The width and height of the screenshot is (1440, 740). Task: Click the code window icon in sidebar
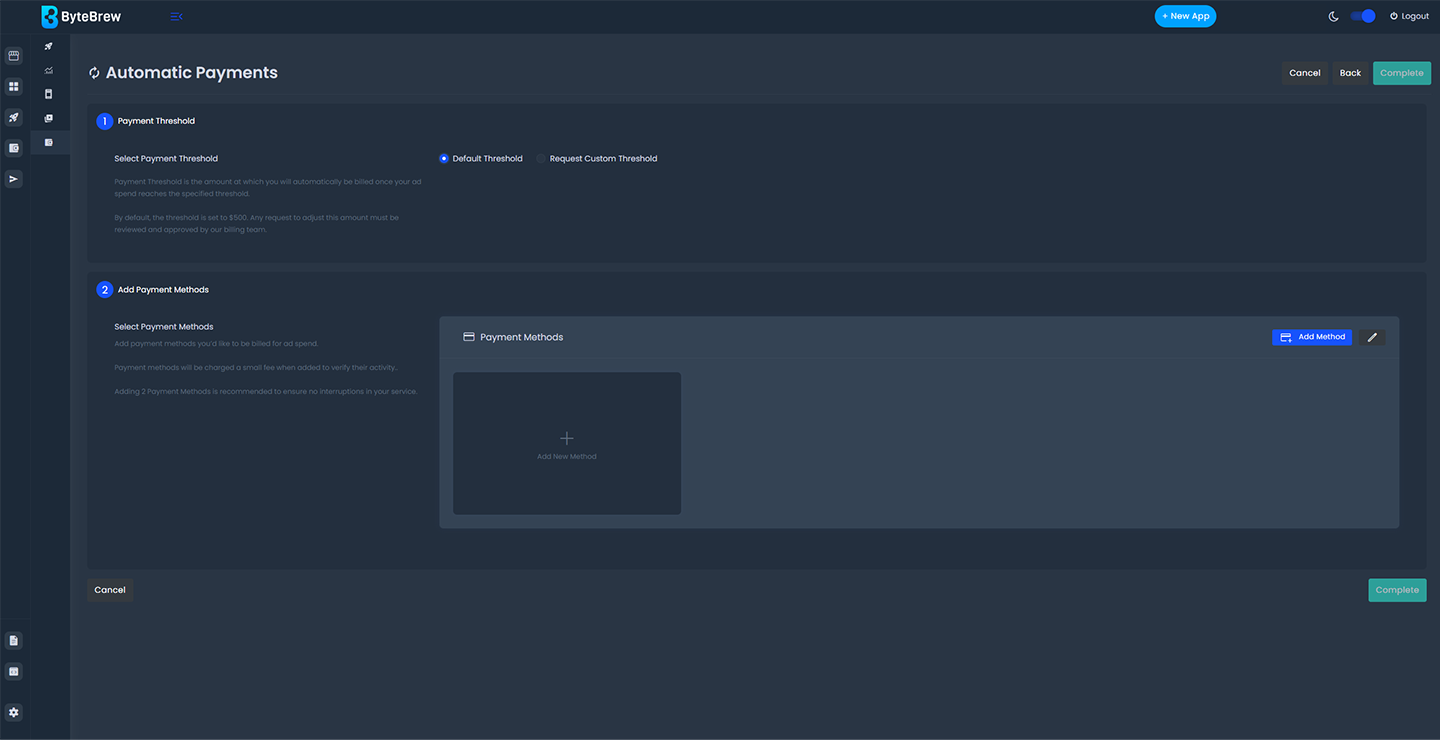14,671
